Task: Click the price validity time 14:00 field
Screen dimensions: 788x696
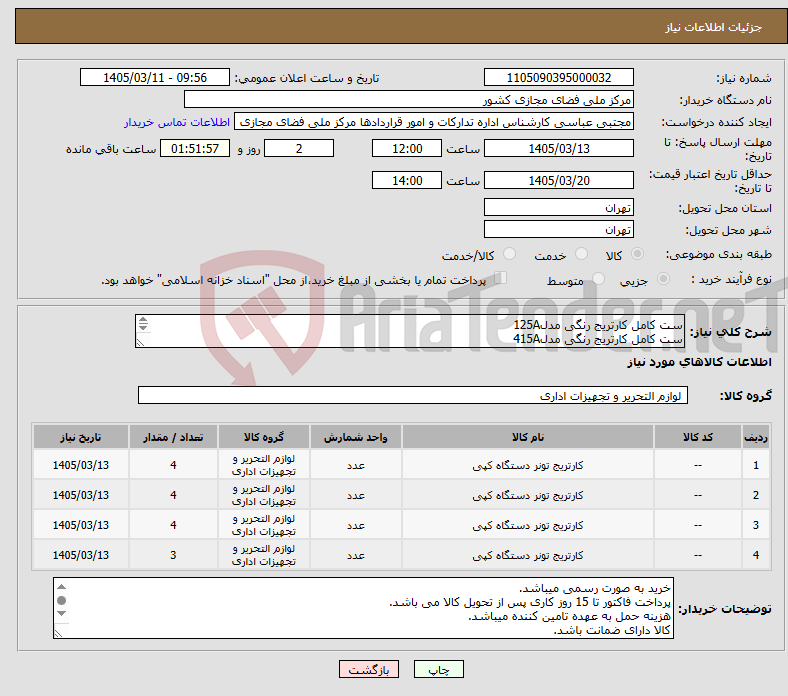Action: [x=407, y=180]
